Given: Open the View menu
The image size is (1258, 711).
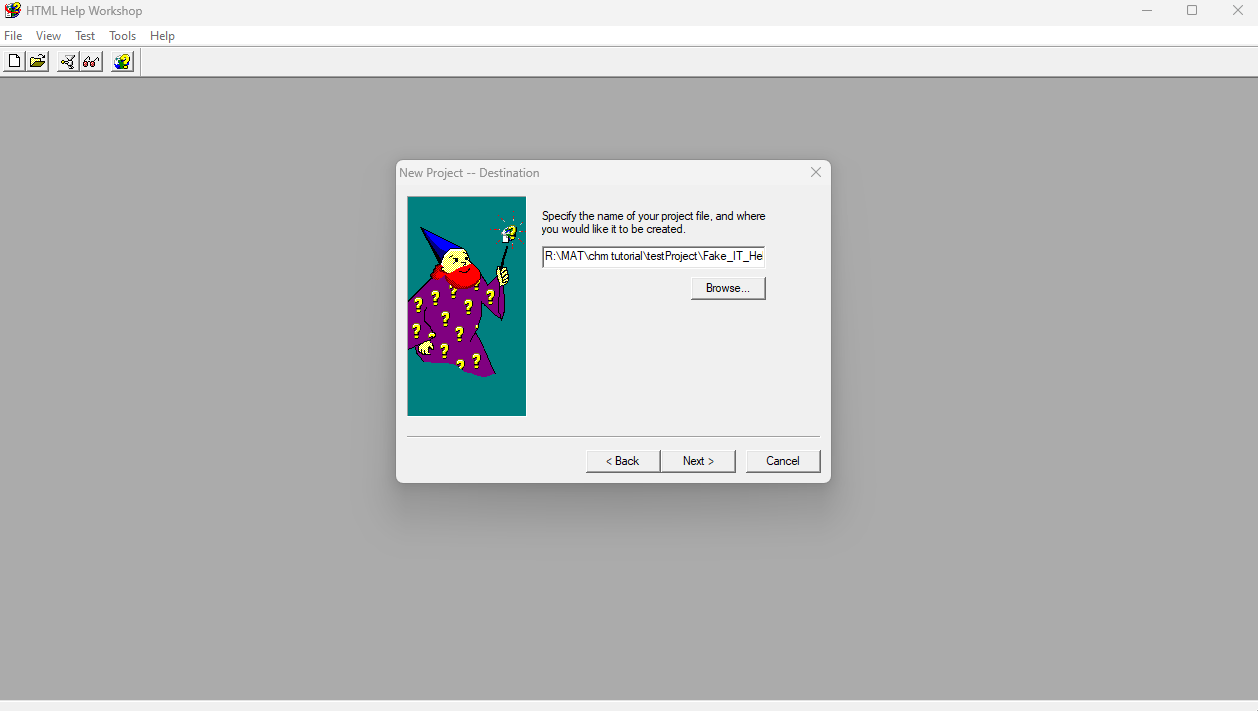Looking at the screenshot, I should (x=48, y=36).
